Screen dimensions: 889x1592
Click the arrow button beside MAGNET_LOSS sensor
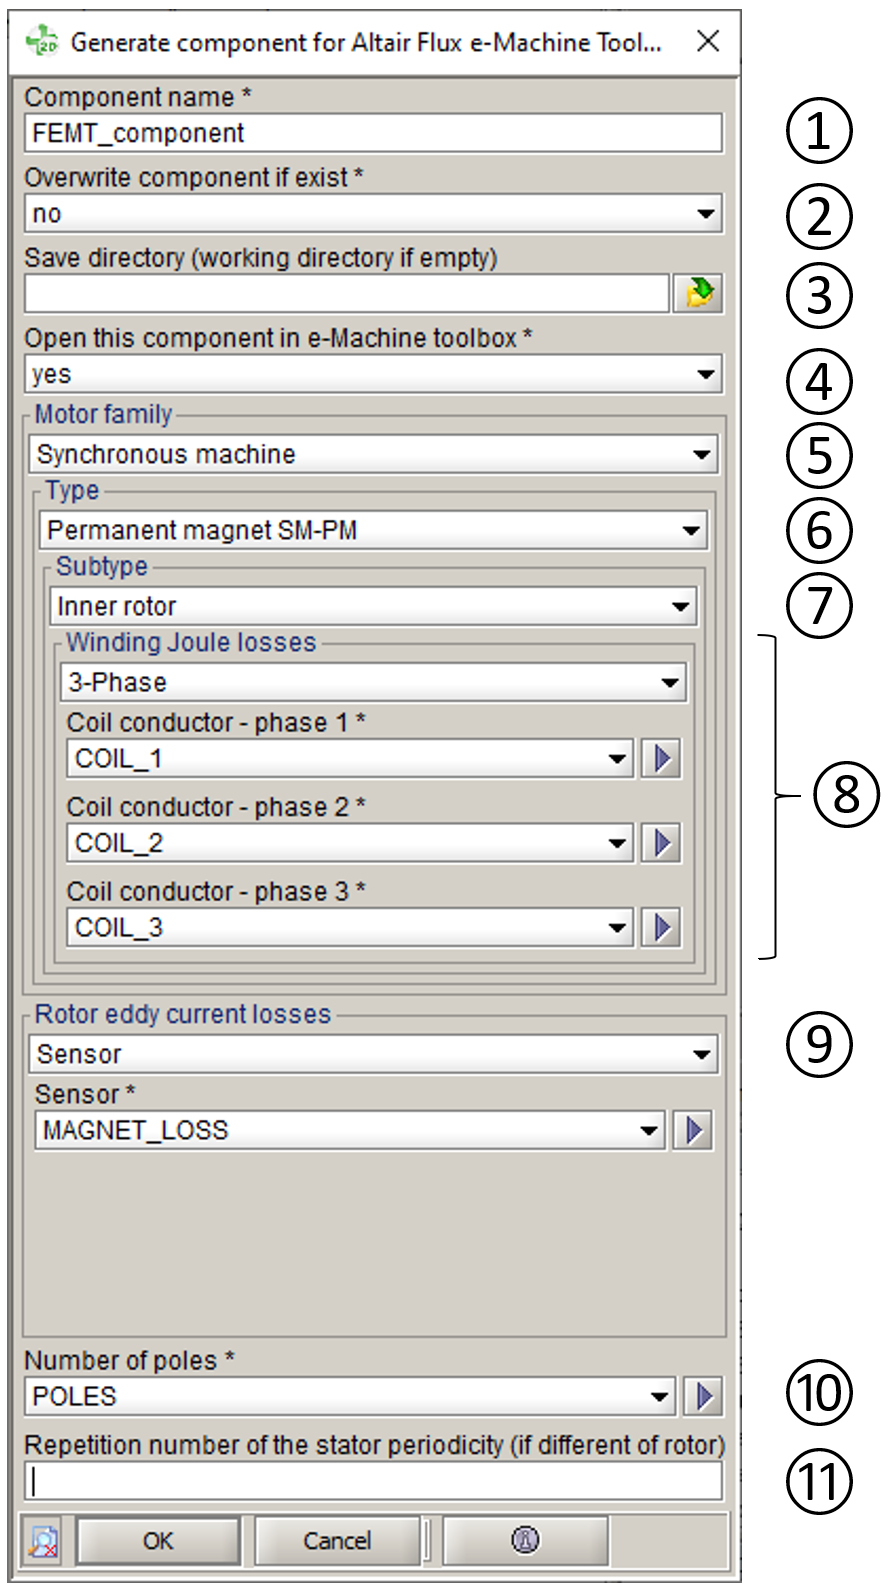(x=693, y=1131)
